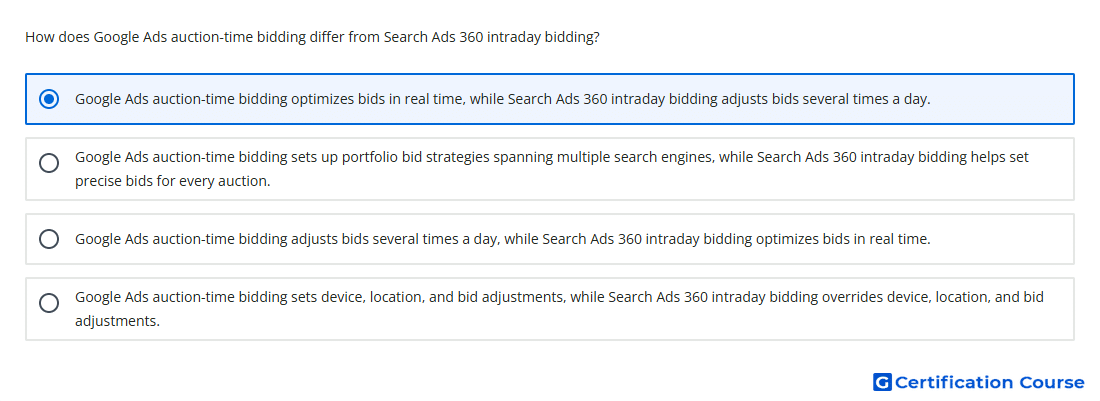Pick the radio for the device, location adjustments answer
The image size is (1100, 401).
pyautogui.click(x=49, y=304)
